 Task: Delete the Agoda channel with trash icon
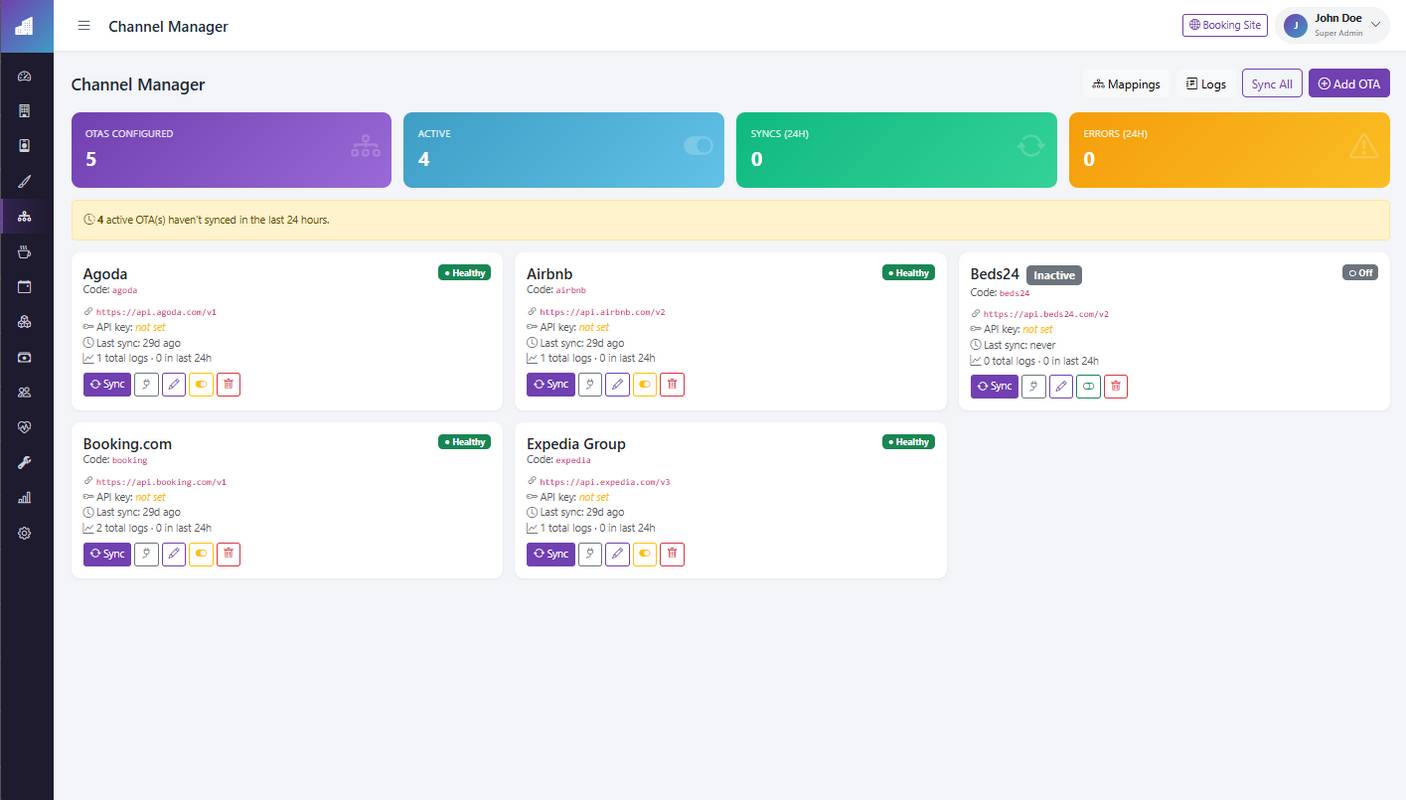tap(228, 384)
